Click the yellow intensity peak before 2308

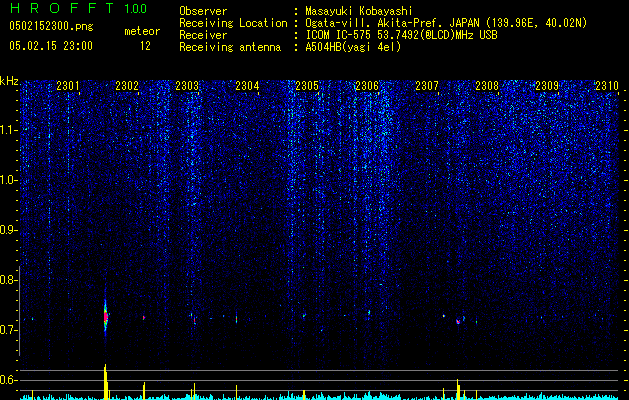click(x=458, y=389)
